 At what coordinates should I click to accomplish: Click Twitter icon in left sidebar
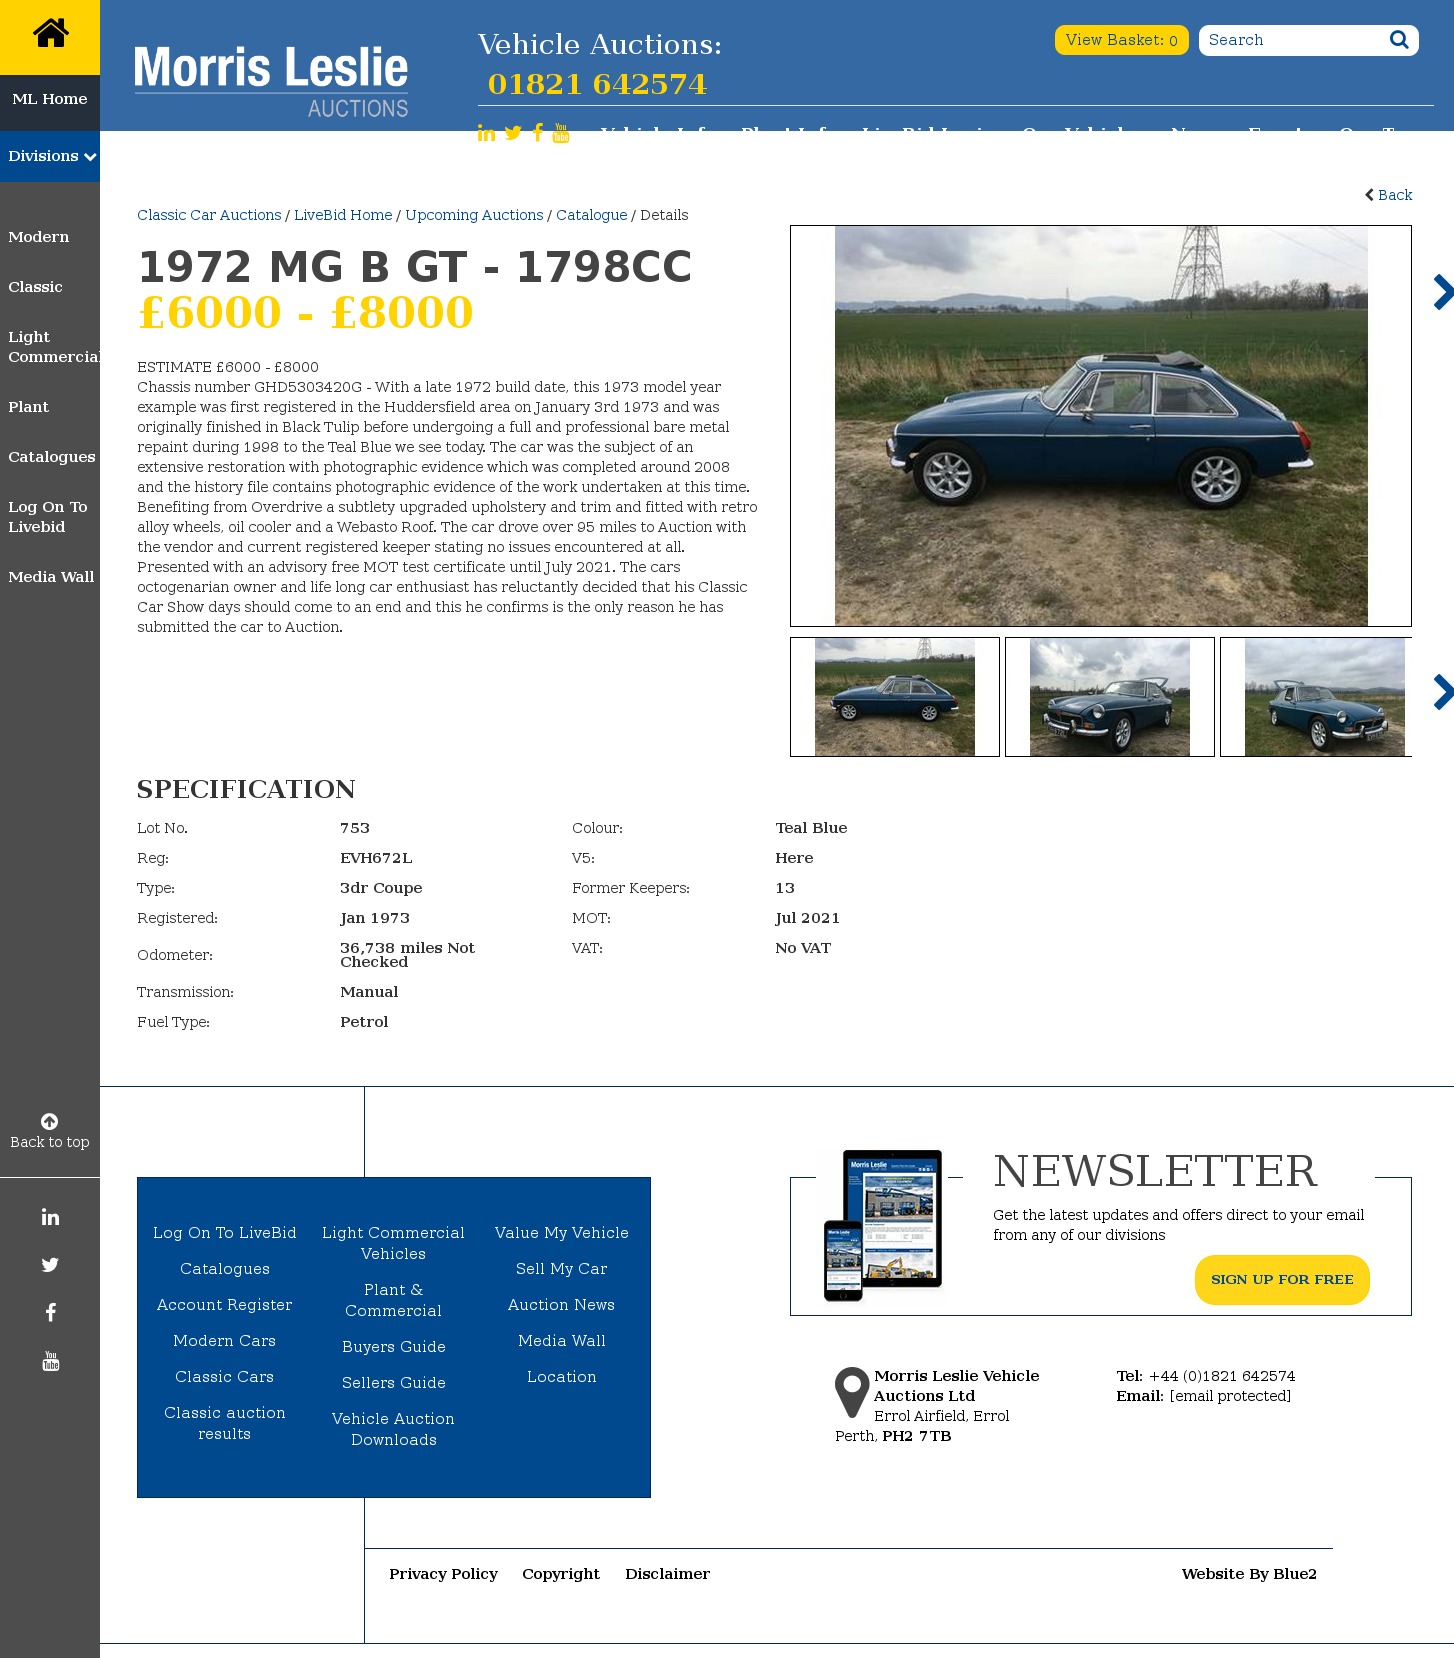pyautogui.click(x=50, y=1265)
